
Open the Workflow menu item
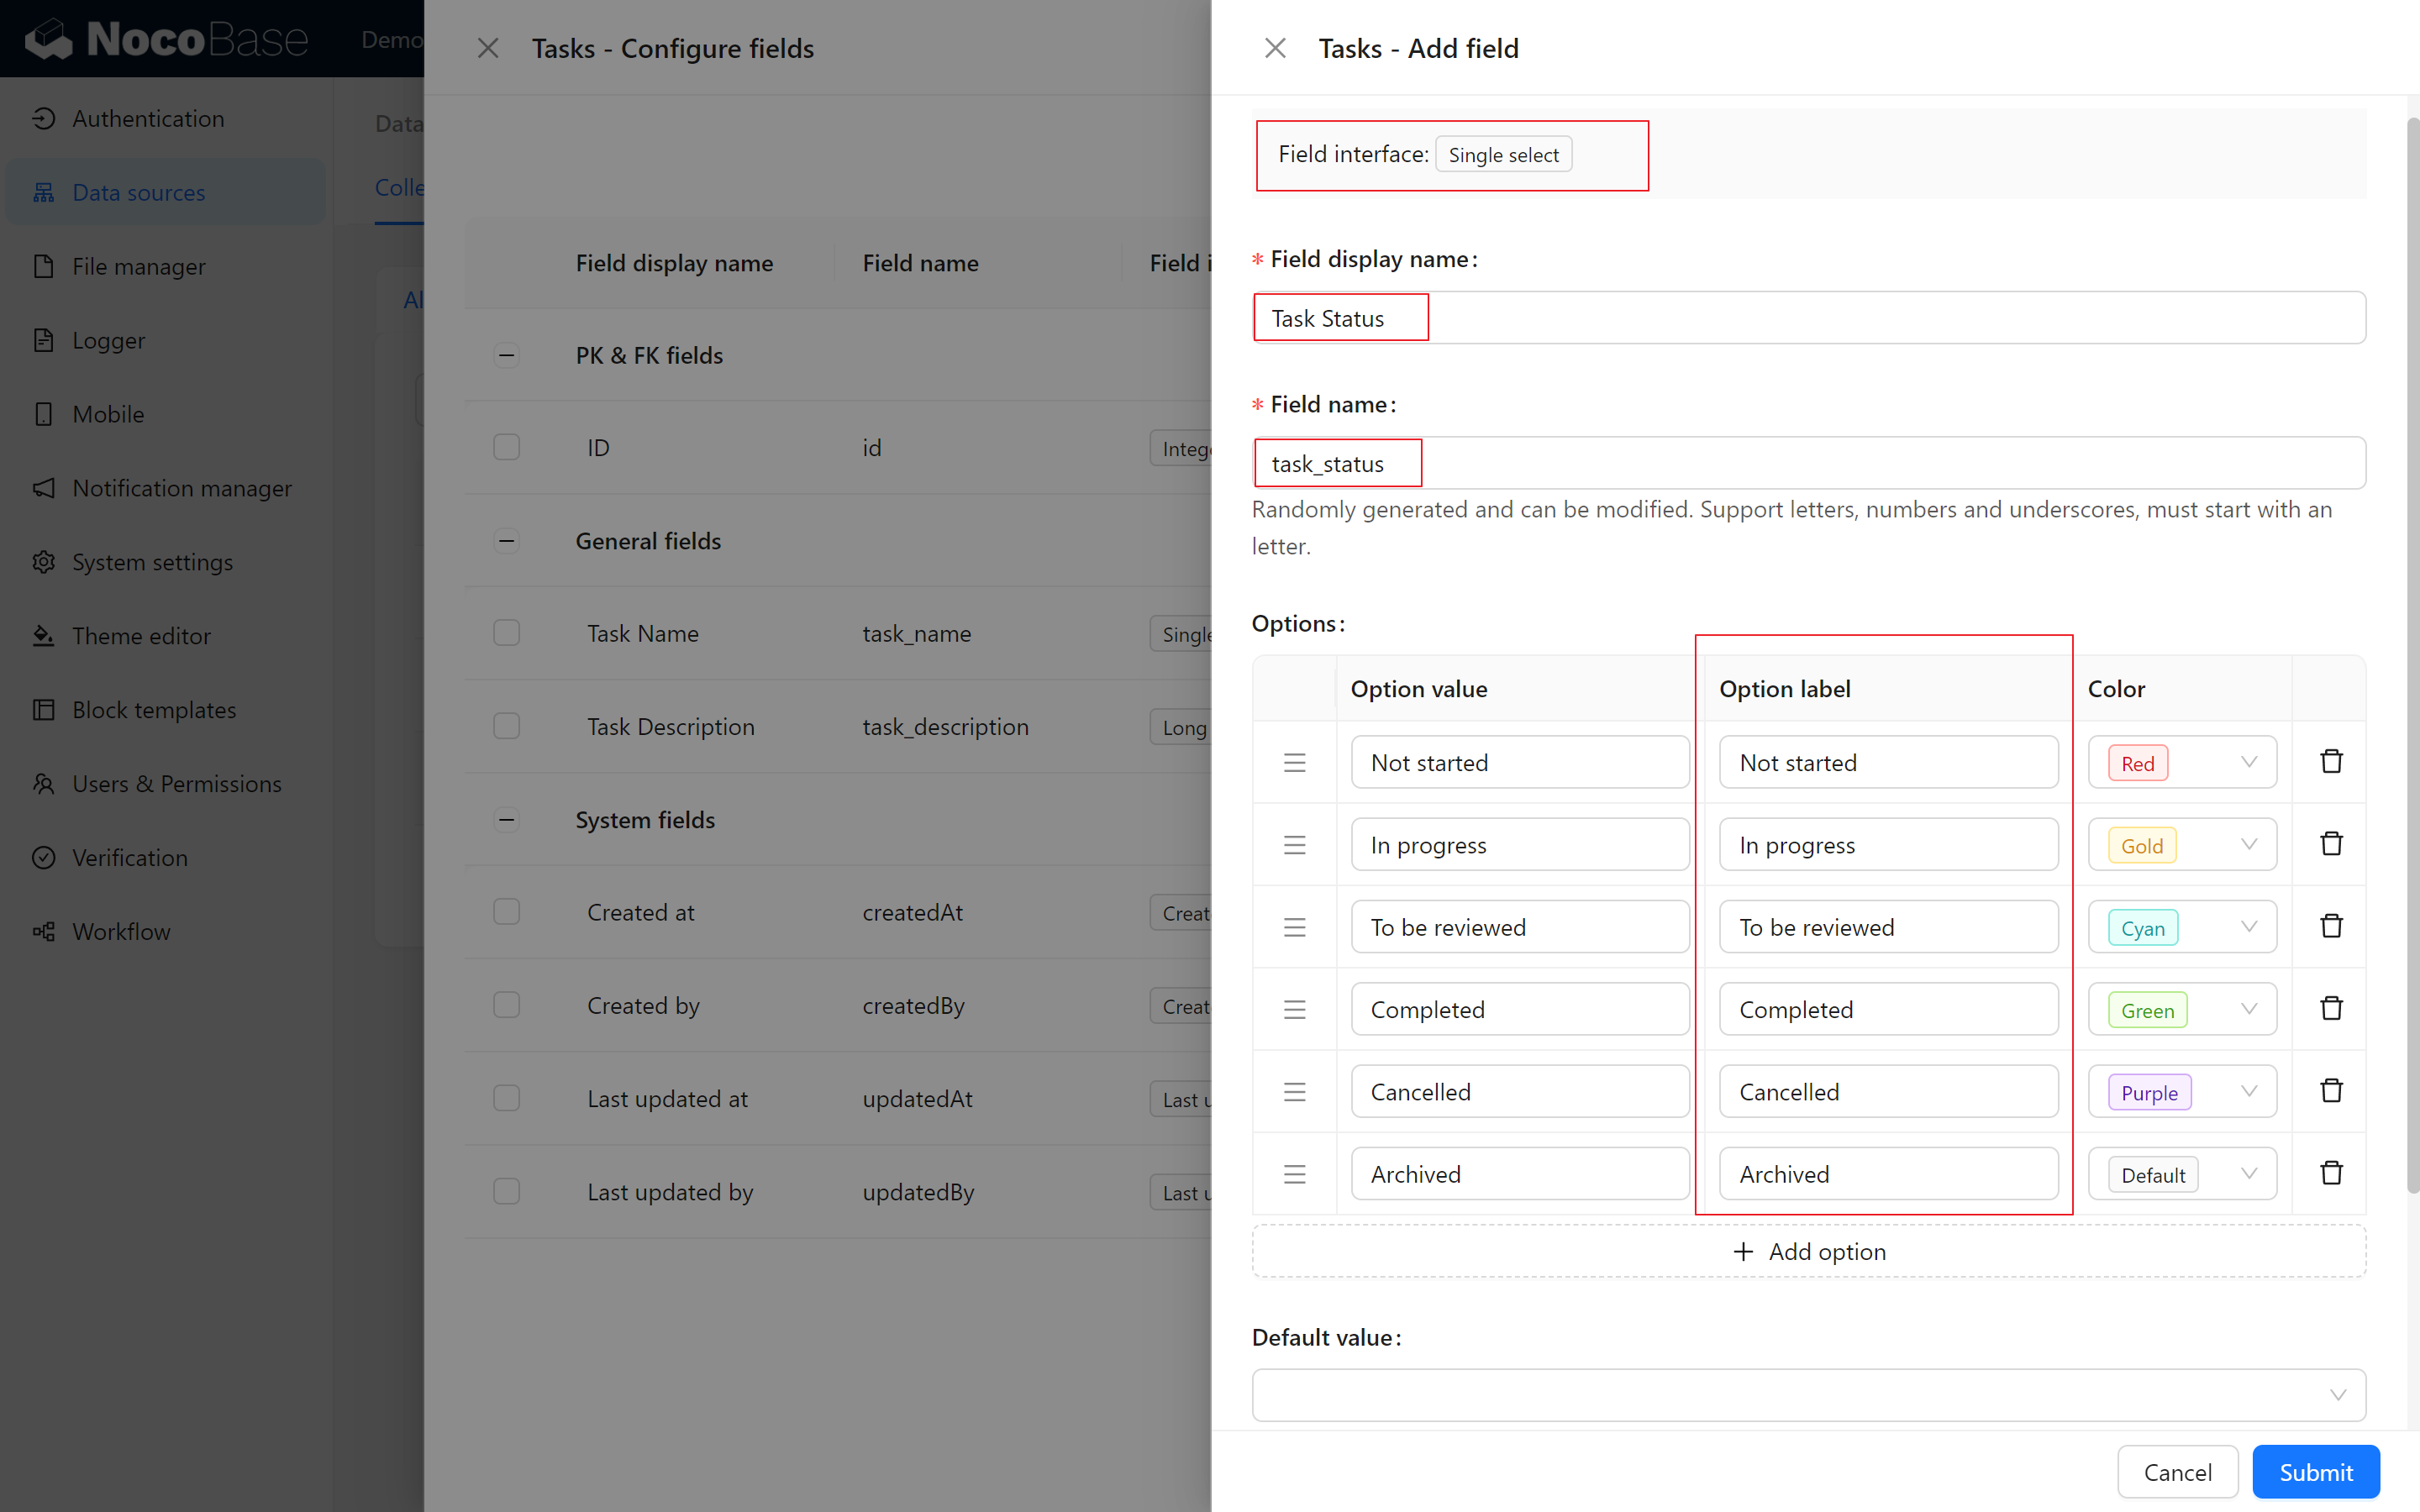[166, 932]
